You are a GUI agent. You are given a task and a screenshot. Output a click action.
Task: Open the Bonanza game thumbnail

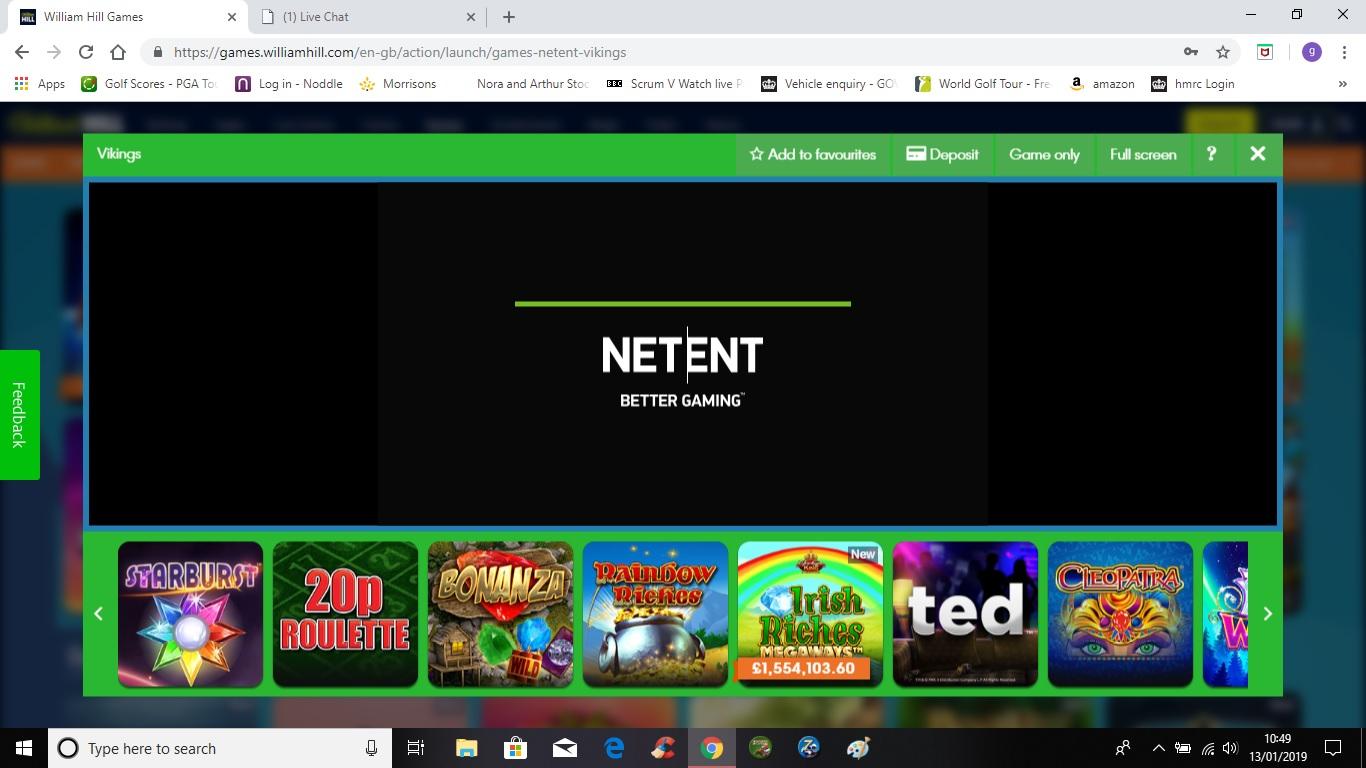[500, 614]
